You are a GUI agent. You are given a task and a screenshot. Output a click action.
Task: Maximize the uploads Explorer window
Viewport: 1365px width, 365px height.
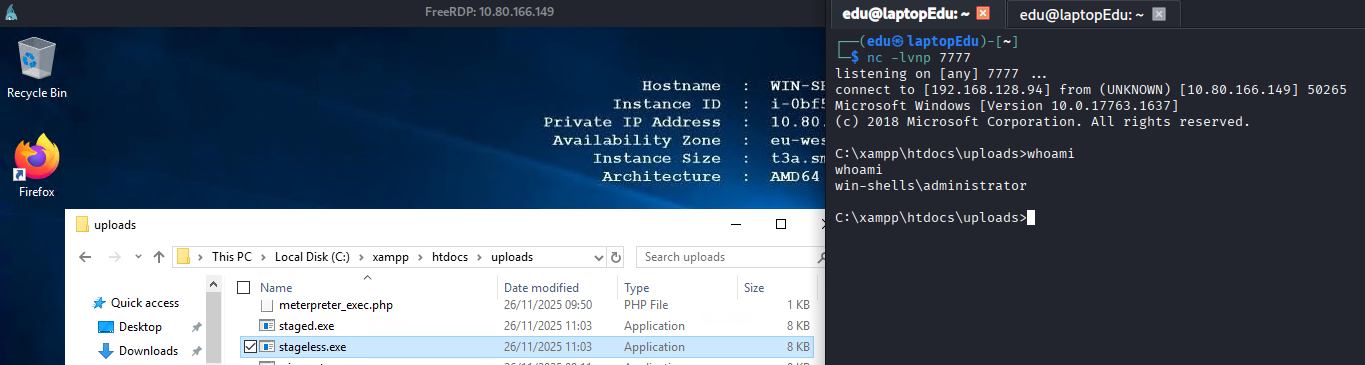point(782,224)
